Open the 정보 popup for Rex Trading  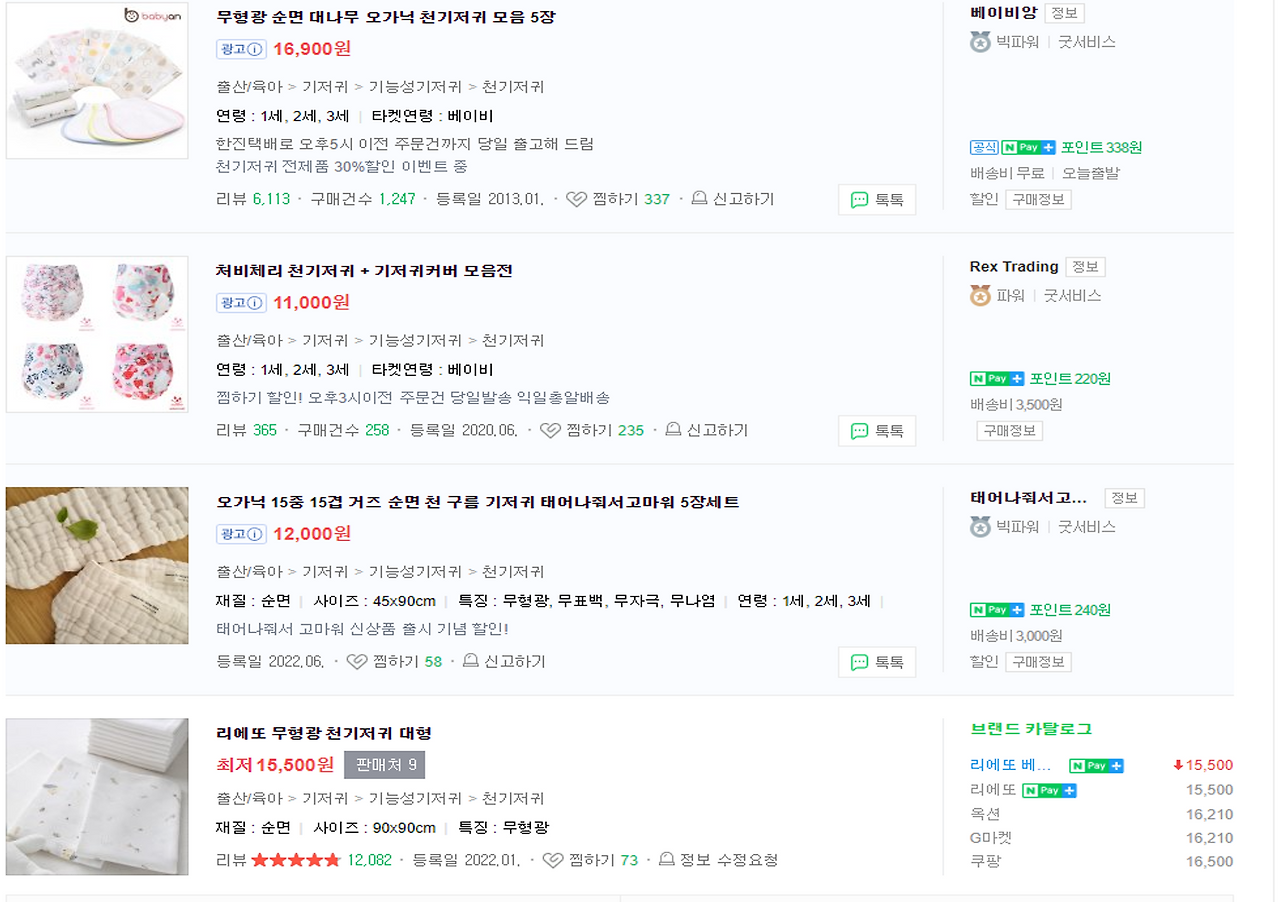pos(1085,266)
